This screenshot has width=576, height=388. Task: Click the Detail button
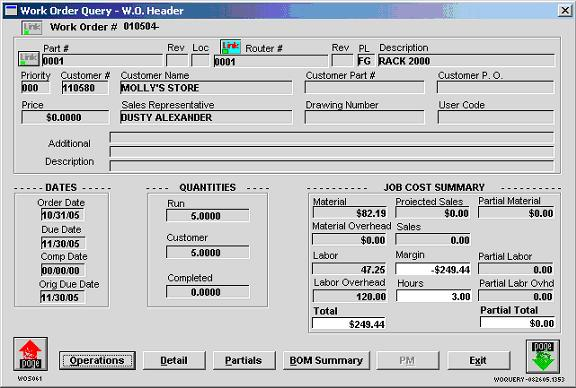(174, 360)
